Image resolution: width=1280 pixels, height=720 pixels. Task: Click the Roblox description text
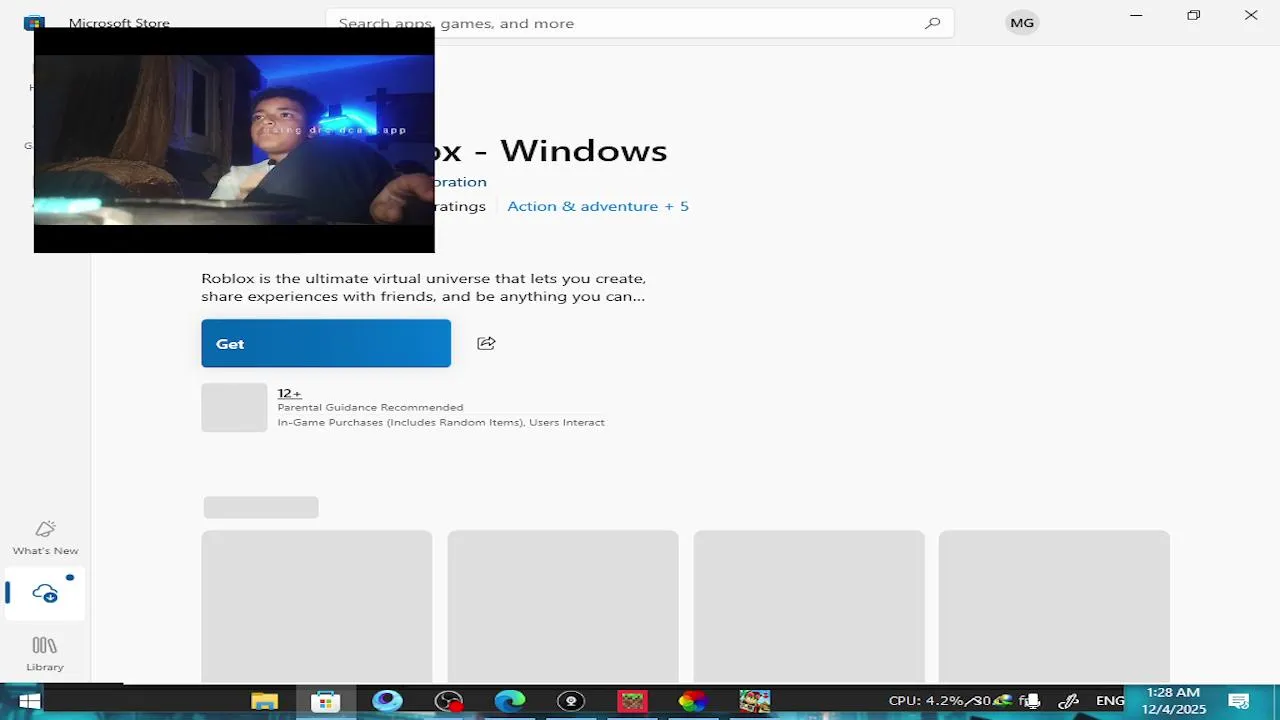424,287
